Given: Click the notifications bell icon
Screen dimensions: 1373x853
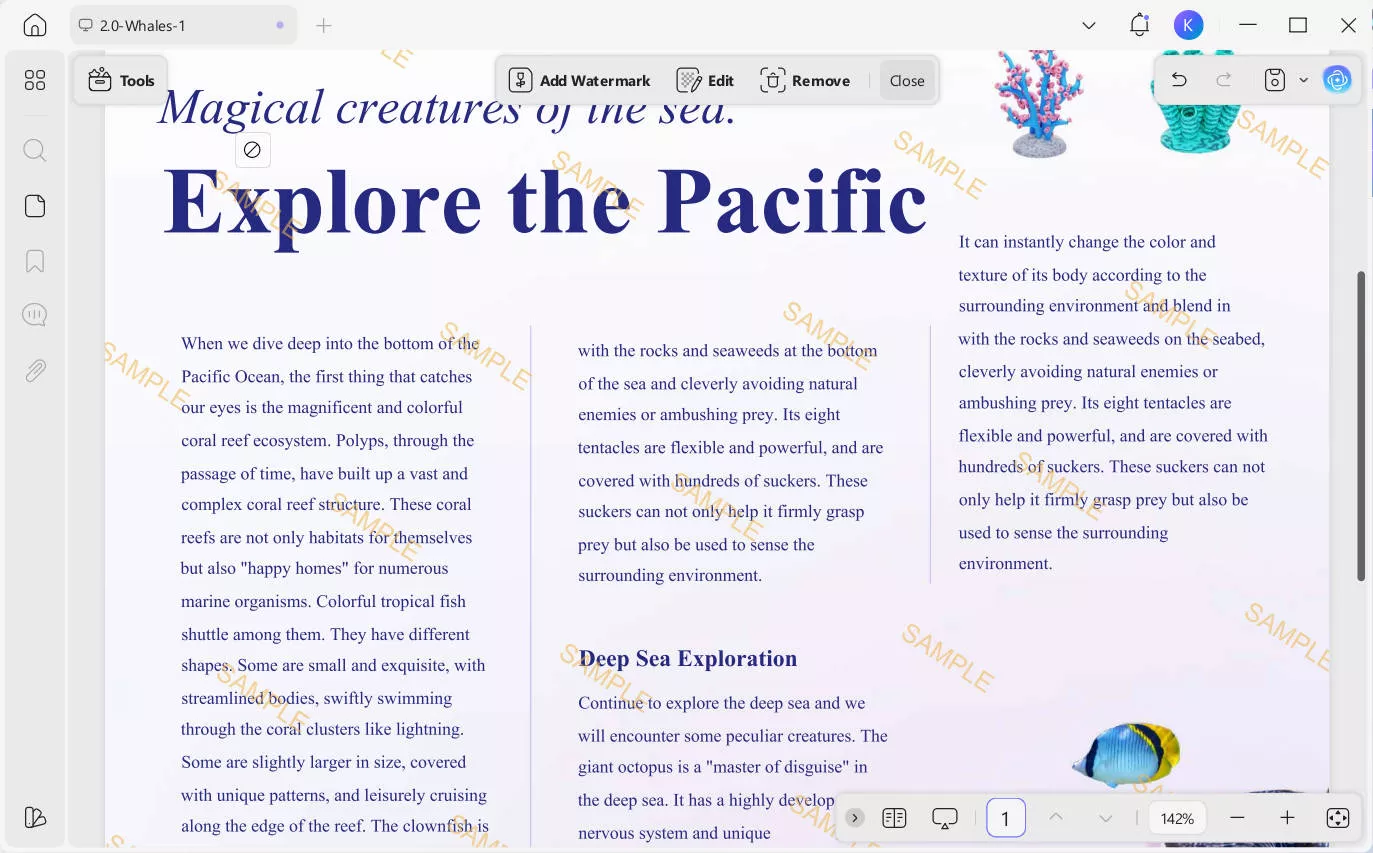Looking at the screenshot, I should [x=1139, y=25].
